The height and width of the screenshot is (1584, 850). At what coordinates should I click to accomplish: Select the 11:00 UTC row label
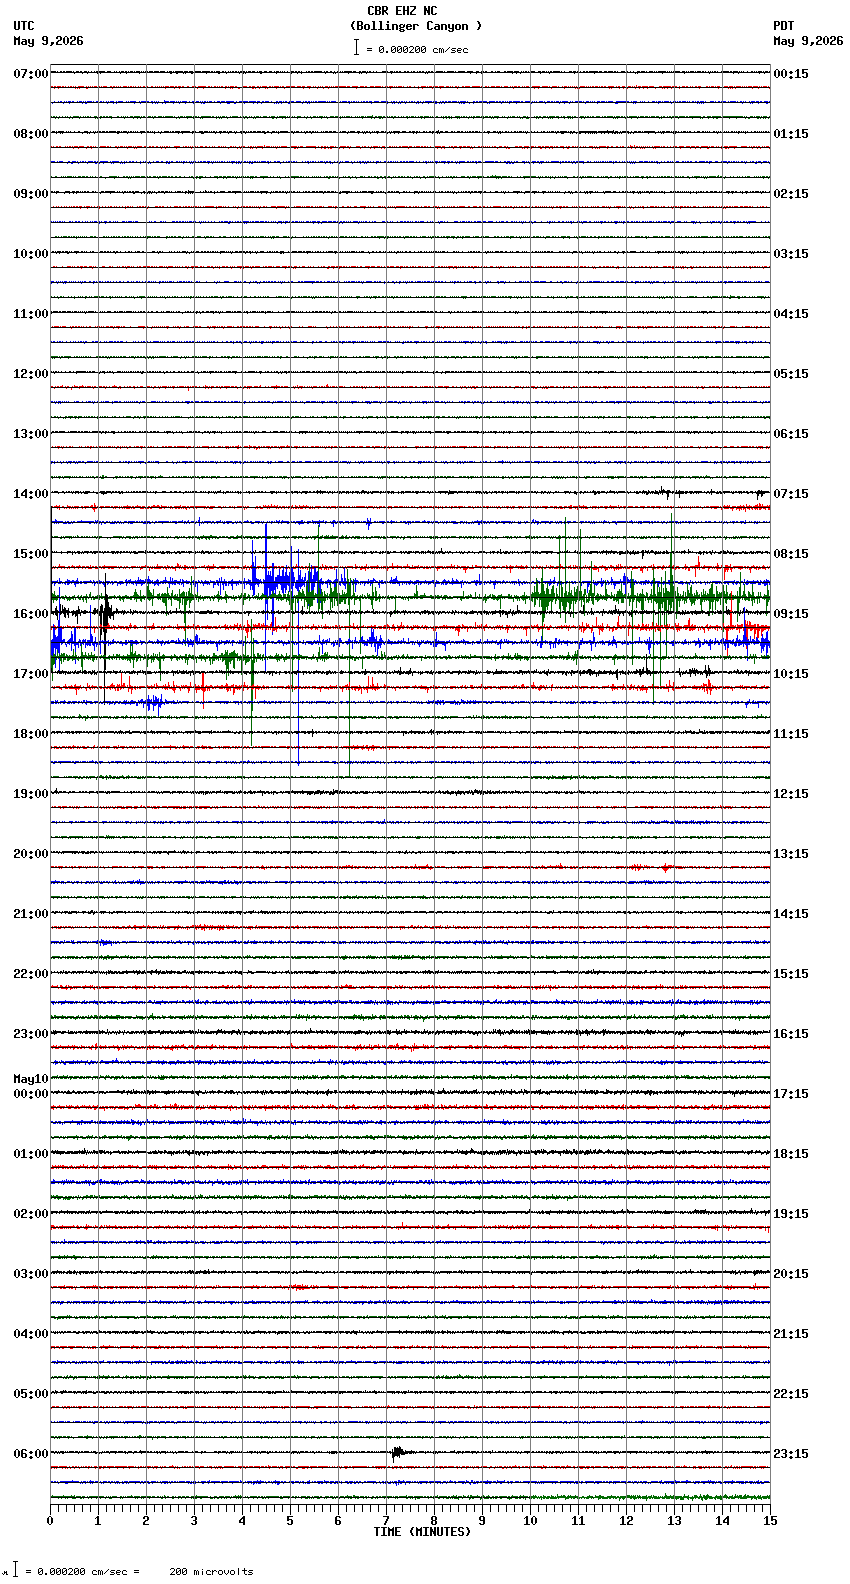(x=31, y=314)
